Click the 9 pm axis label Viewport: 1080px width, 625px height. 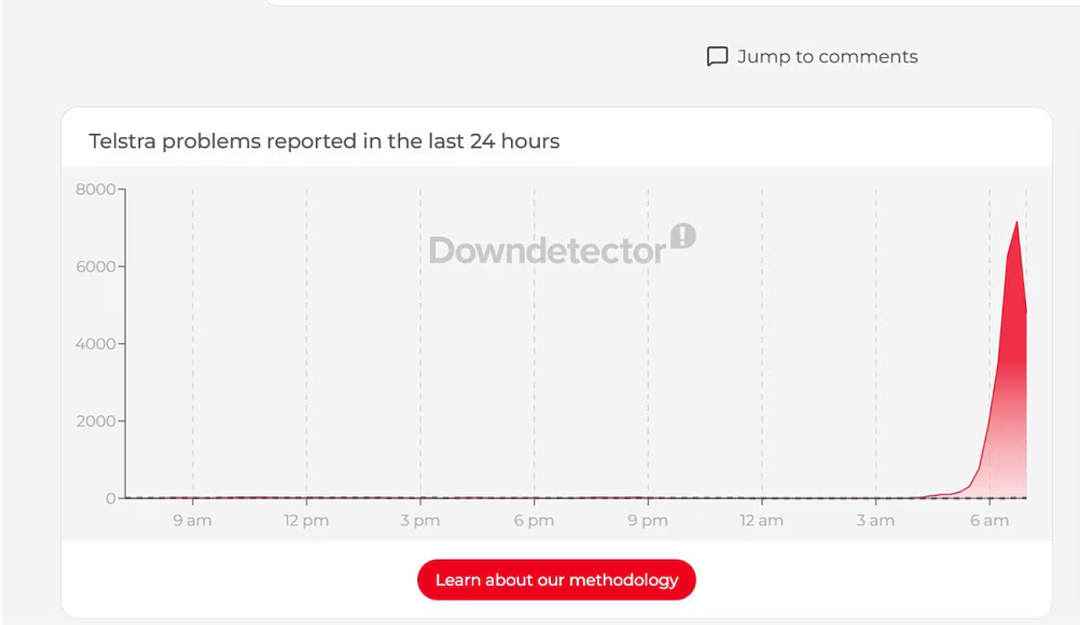pos(648,520)
